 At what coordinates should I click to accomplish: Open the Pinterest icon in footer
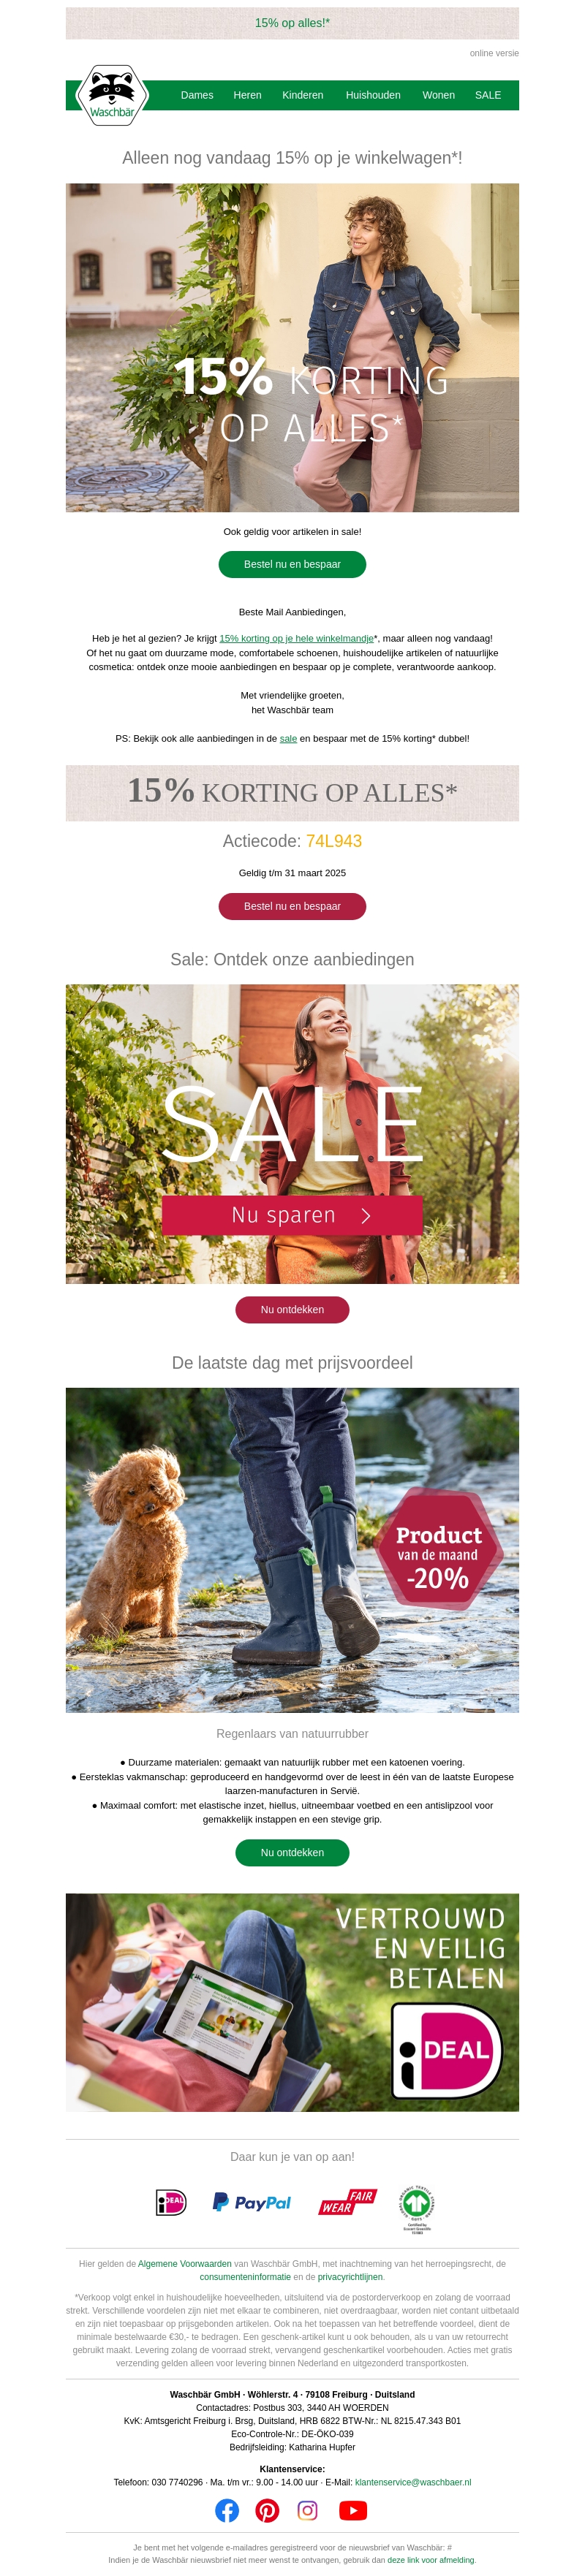point(267,2510)
